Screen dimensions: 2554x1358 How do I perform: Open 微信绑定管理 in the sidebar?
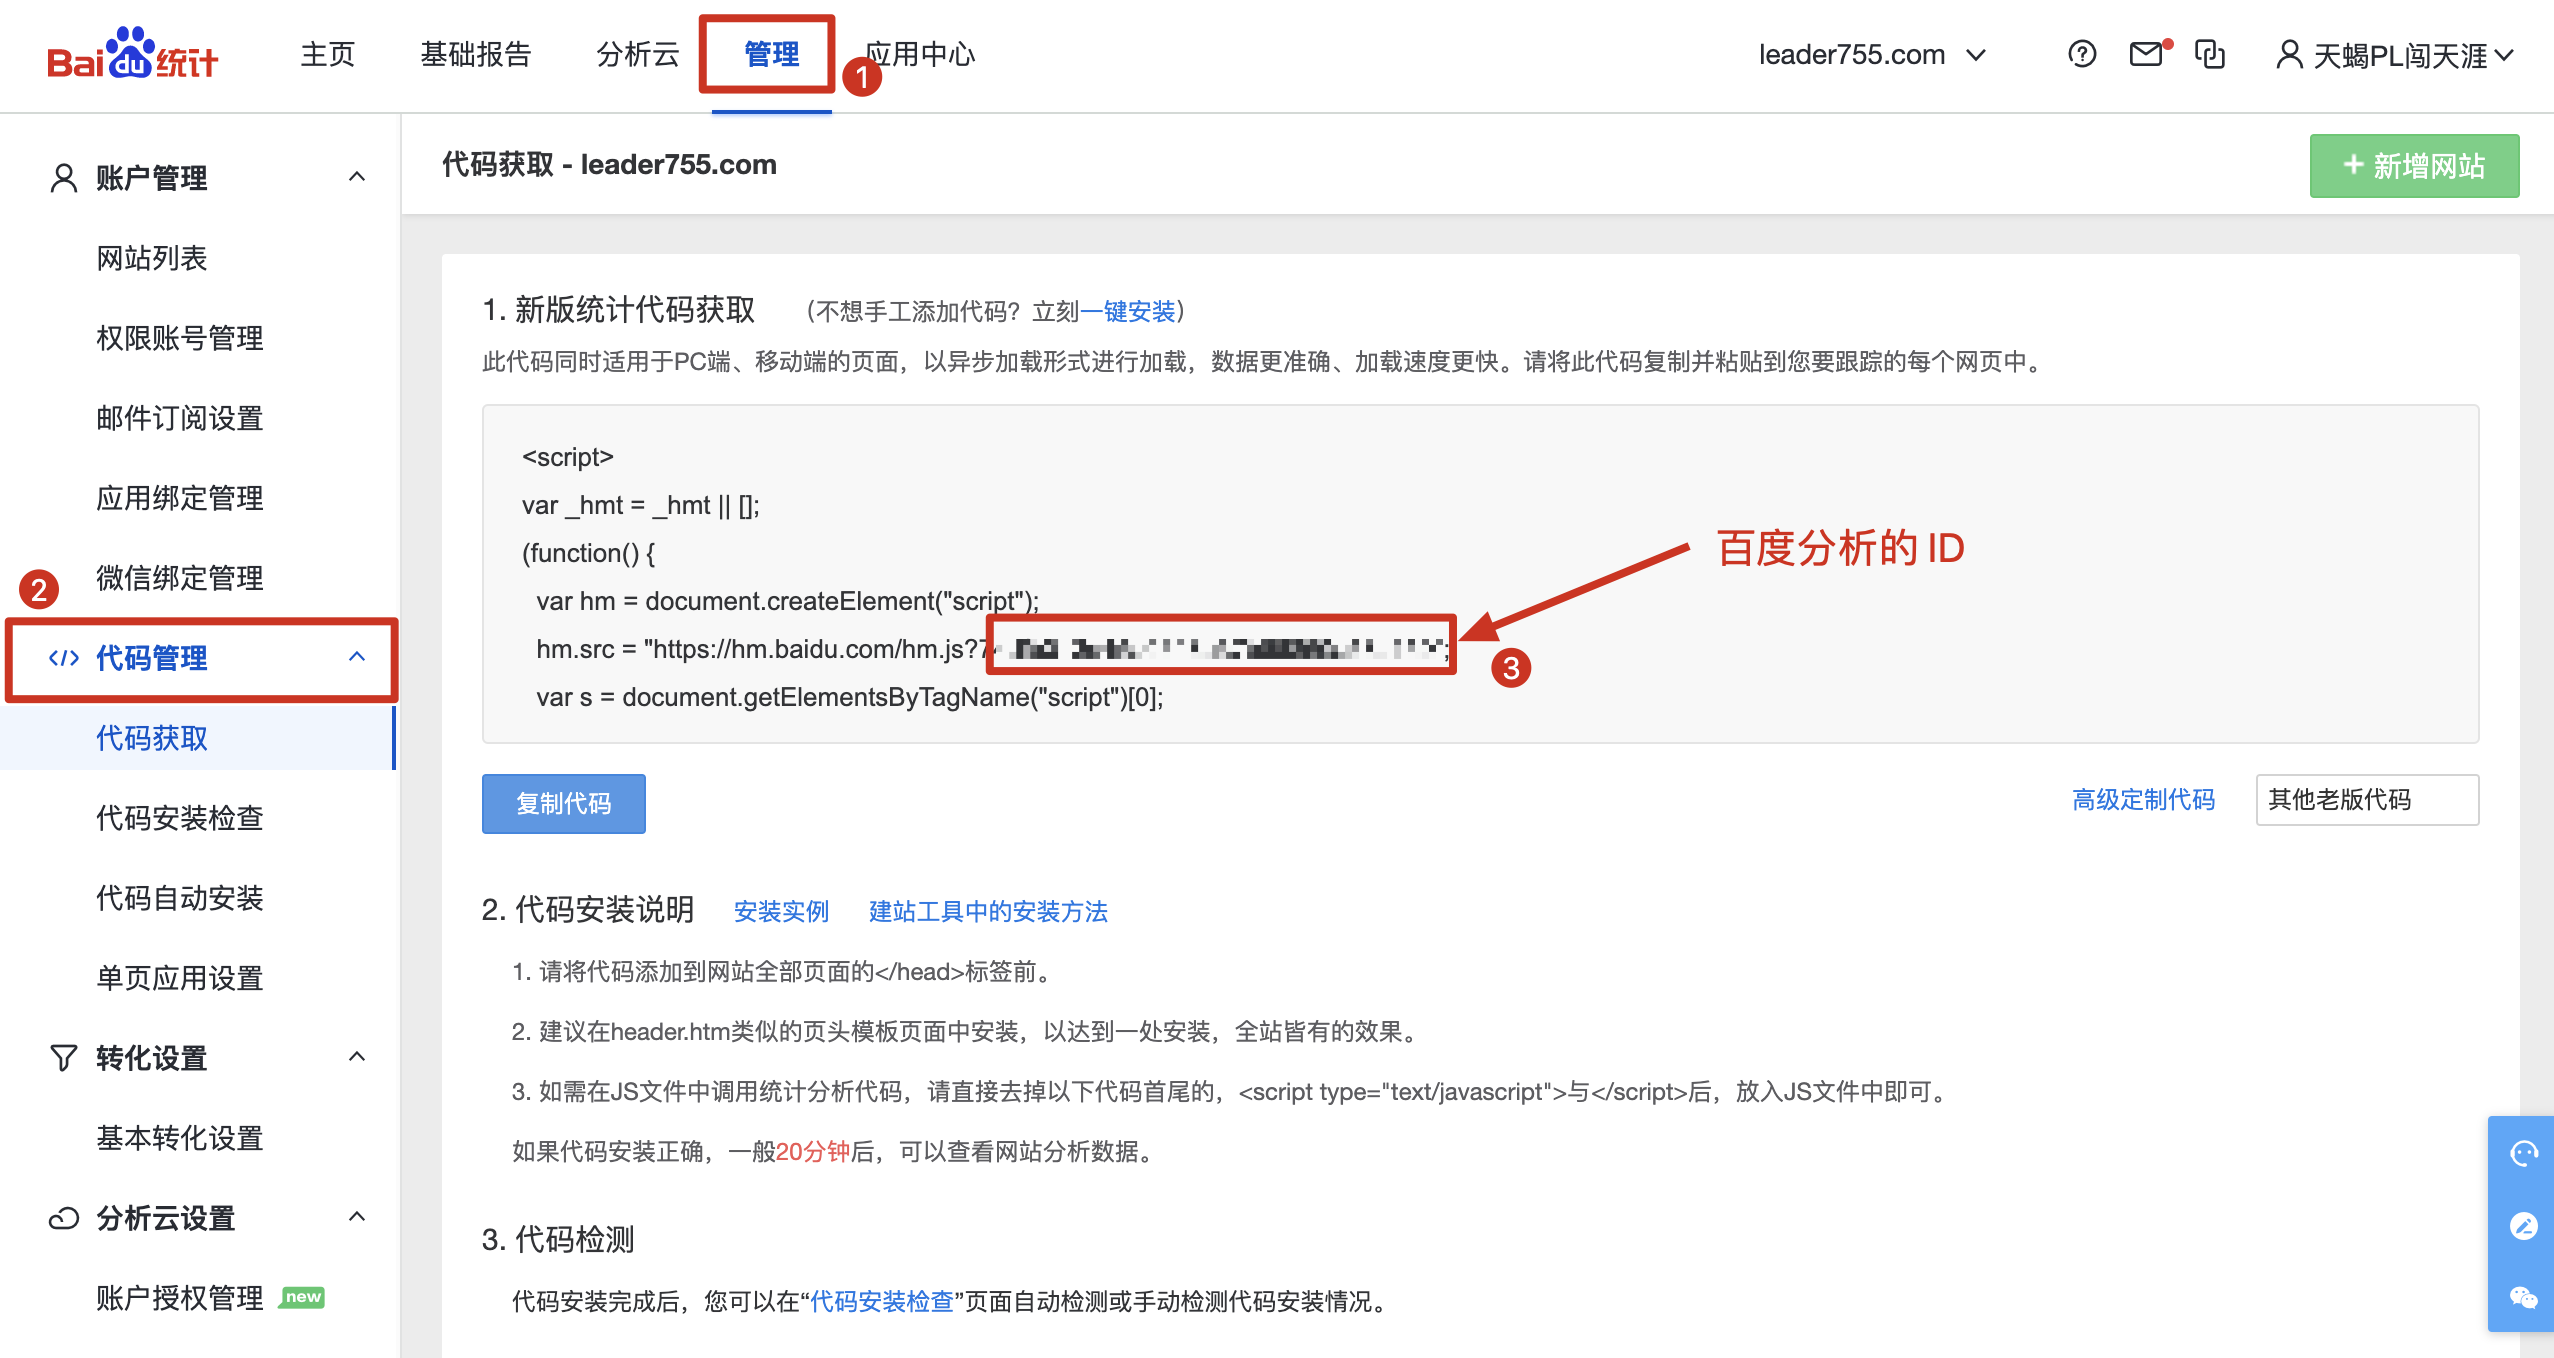point(179,578)
